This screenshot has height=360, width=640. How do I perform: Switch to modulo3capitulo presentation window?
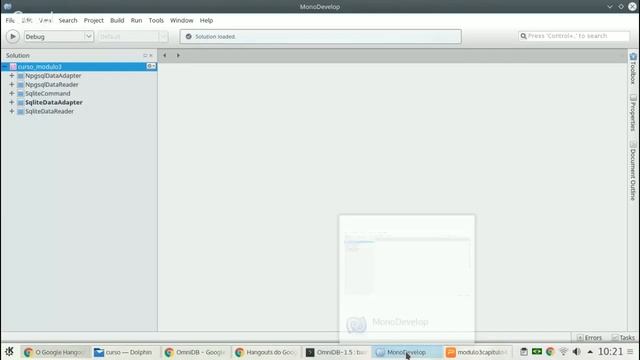pyautogui.click(x=477, y=352)
